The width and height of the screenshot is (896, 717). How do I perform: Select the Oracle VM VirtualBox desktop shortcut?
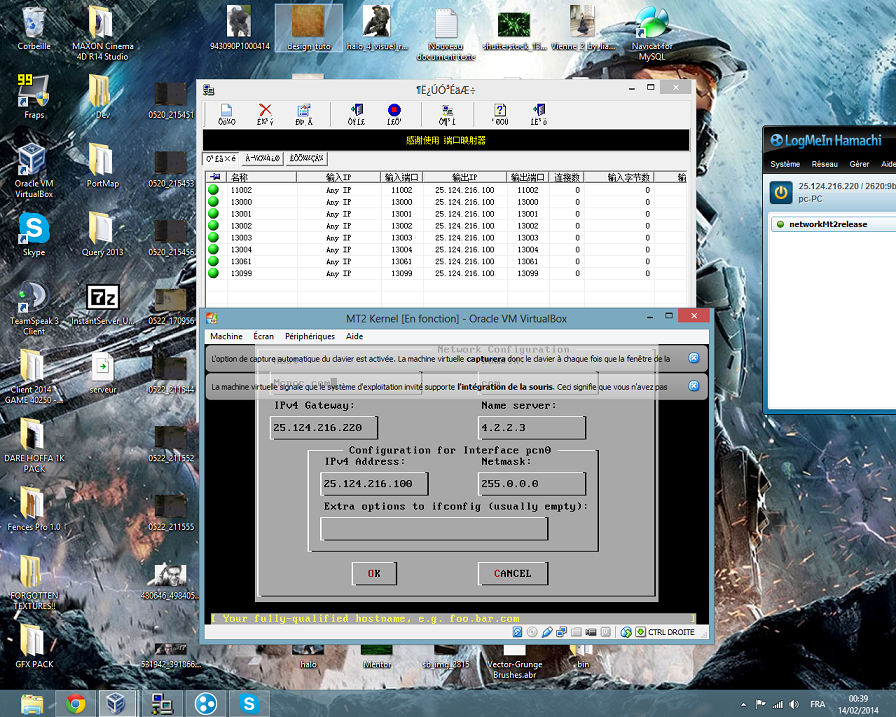point(34,171)
